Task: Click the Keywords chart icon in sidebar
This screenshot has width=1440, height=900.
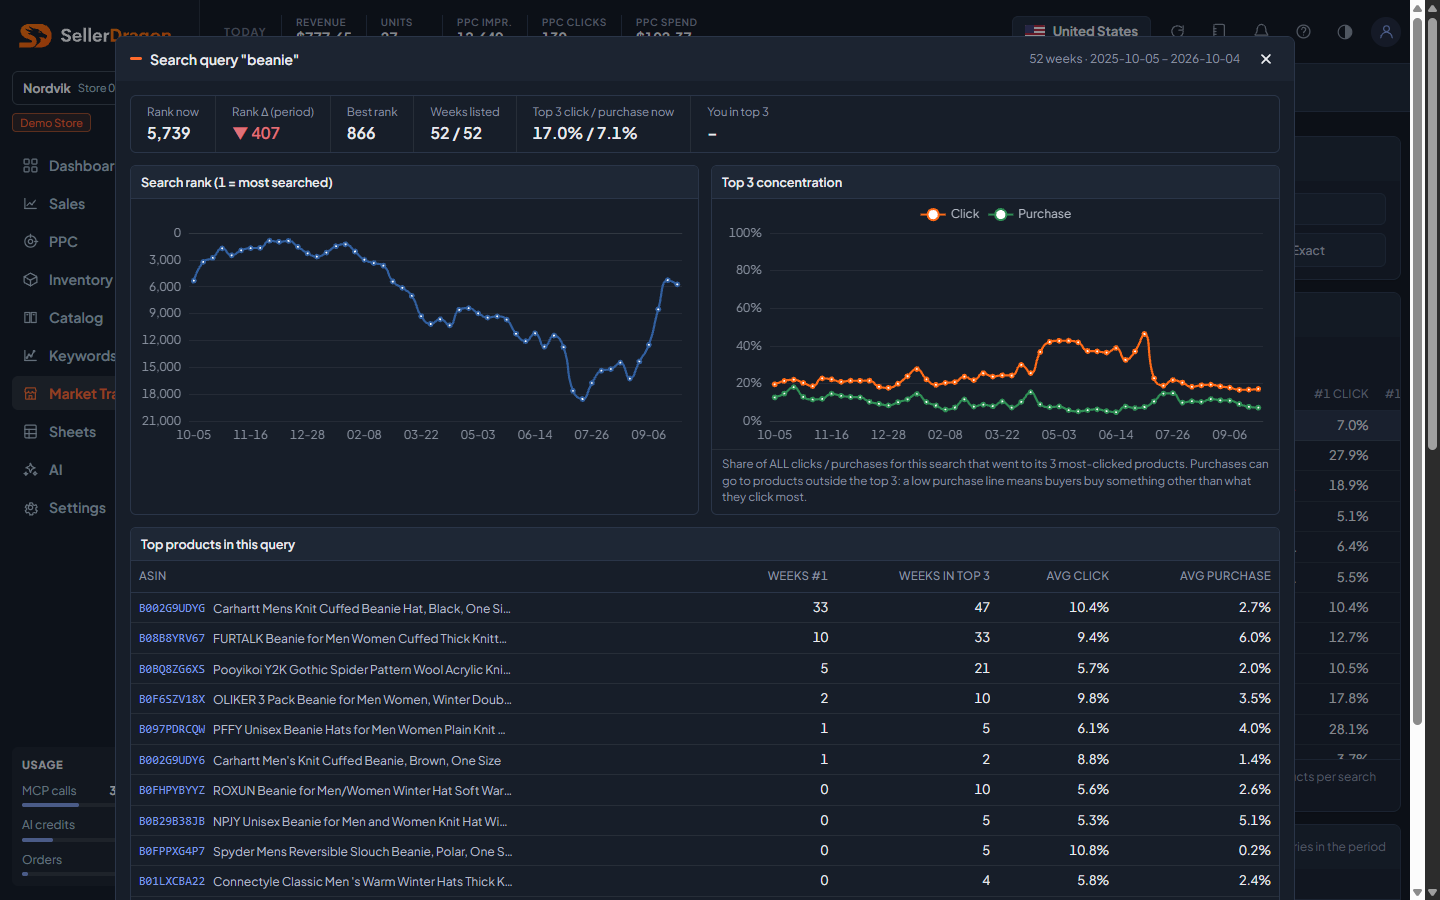Action: [x=31, y=356]
